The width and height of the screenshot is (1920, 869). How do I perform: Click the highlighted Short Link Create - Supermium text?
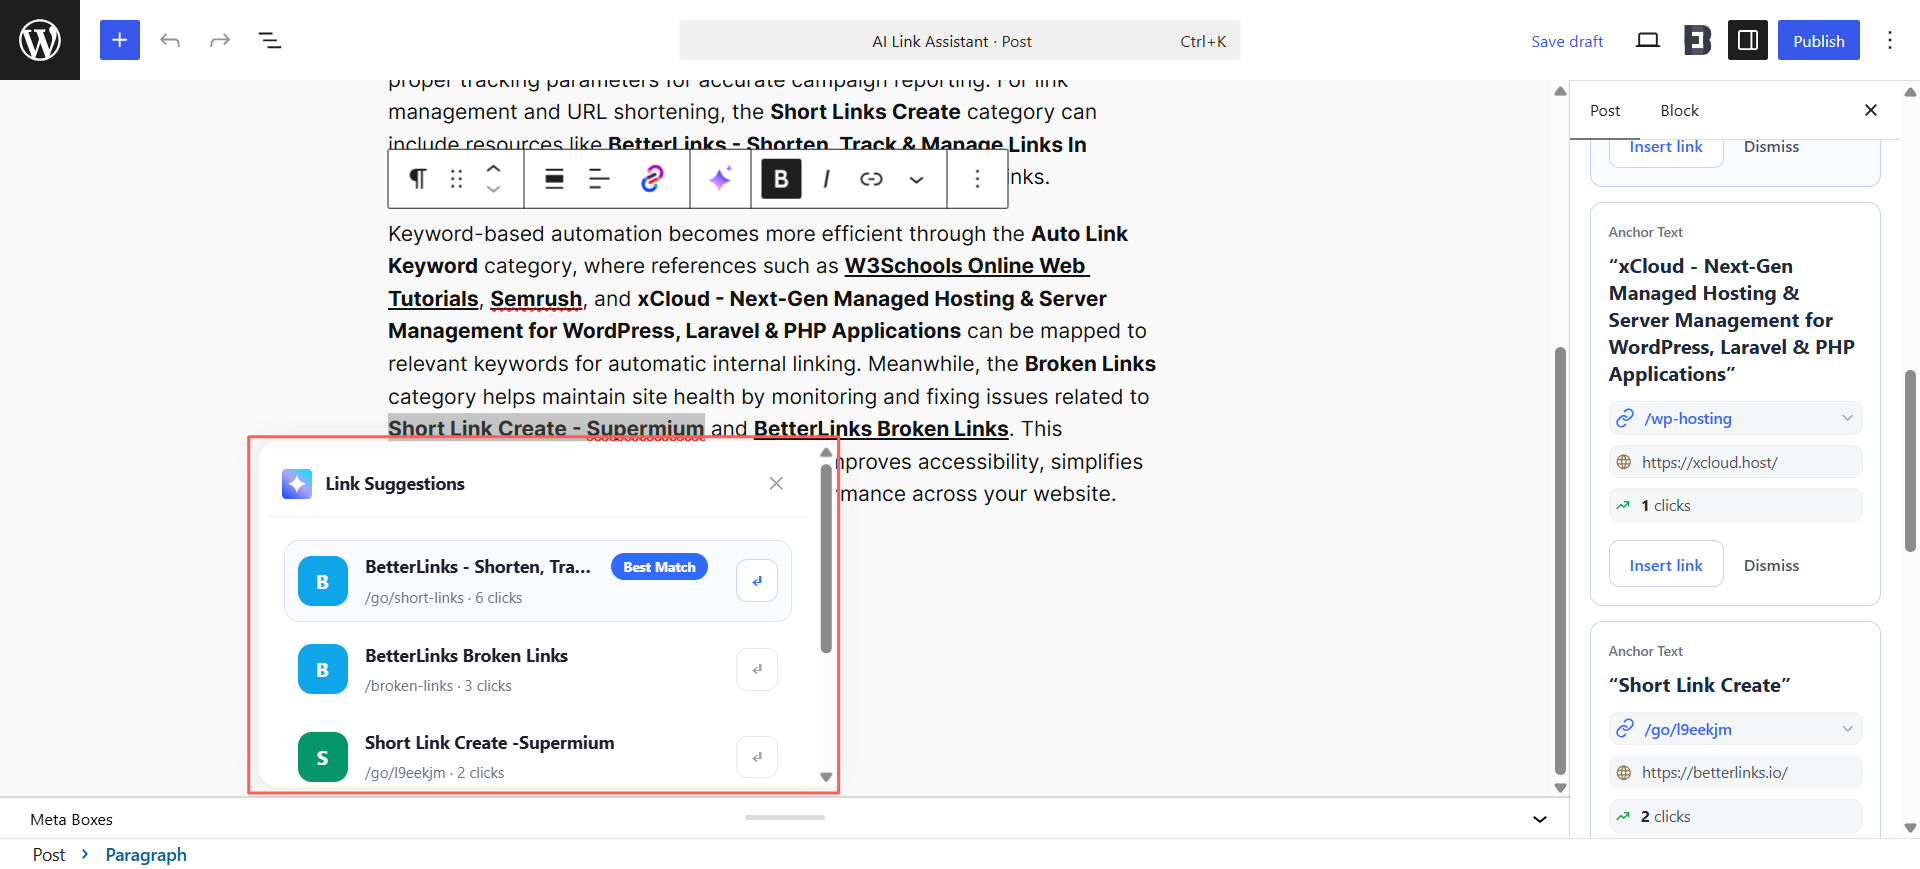click(546, 429)
